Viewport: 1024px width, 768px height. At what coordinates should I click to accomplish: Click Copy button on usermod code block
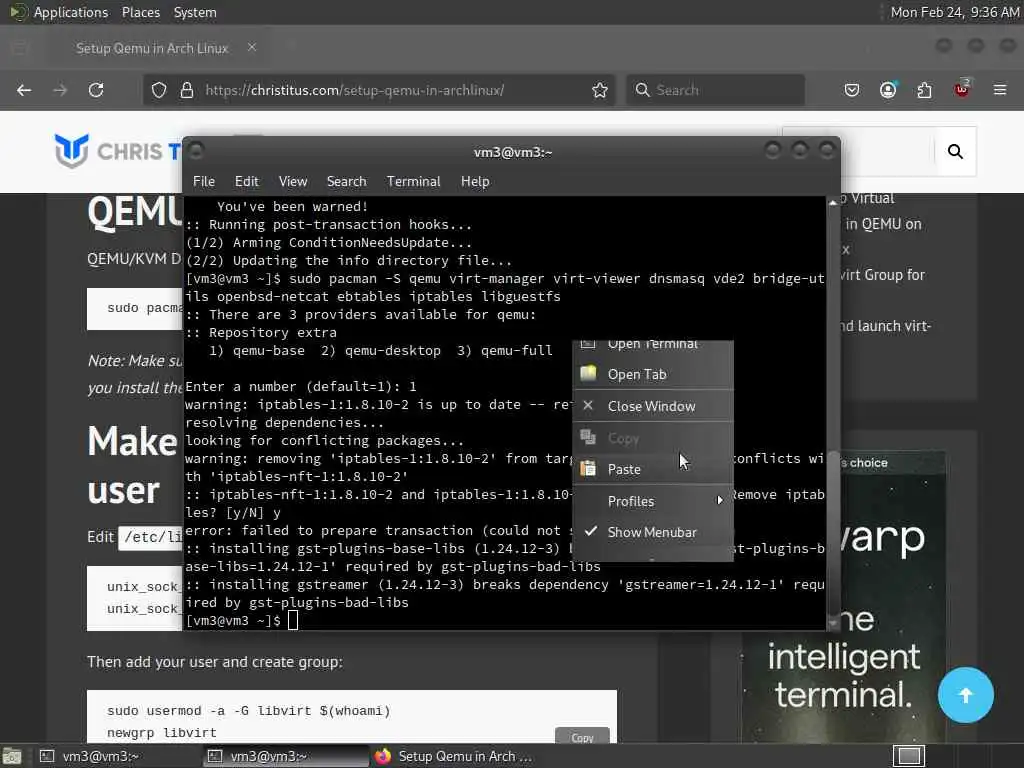pos(582,737)
